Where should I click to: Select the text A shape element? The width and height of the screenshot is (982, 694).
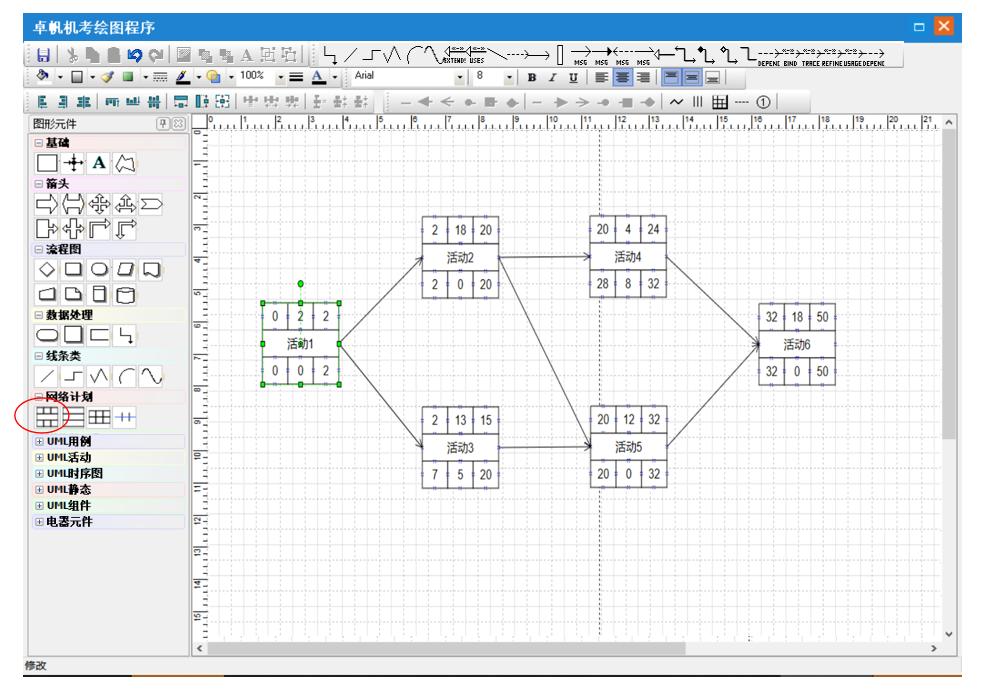[x=99, y=163]
